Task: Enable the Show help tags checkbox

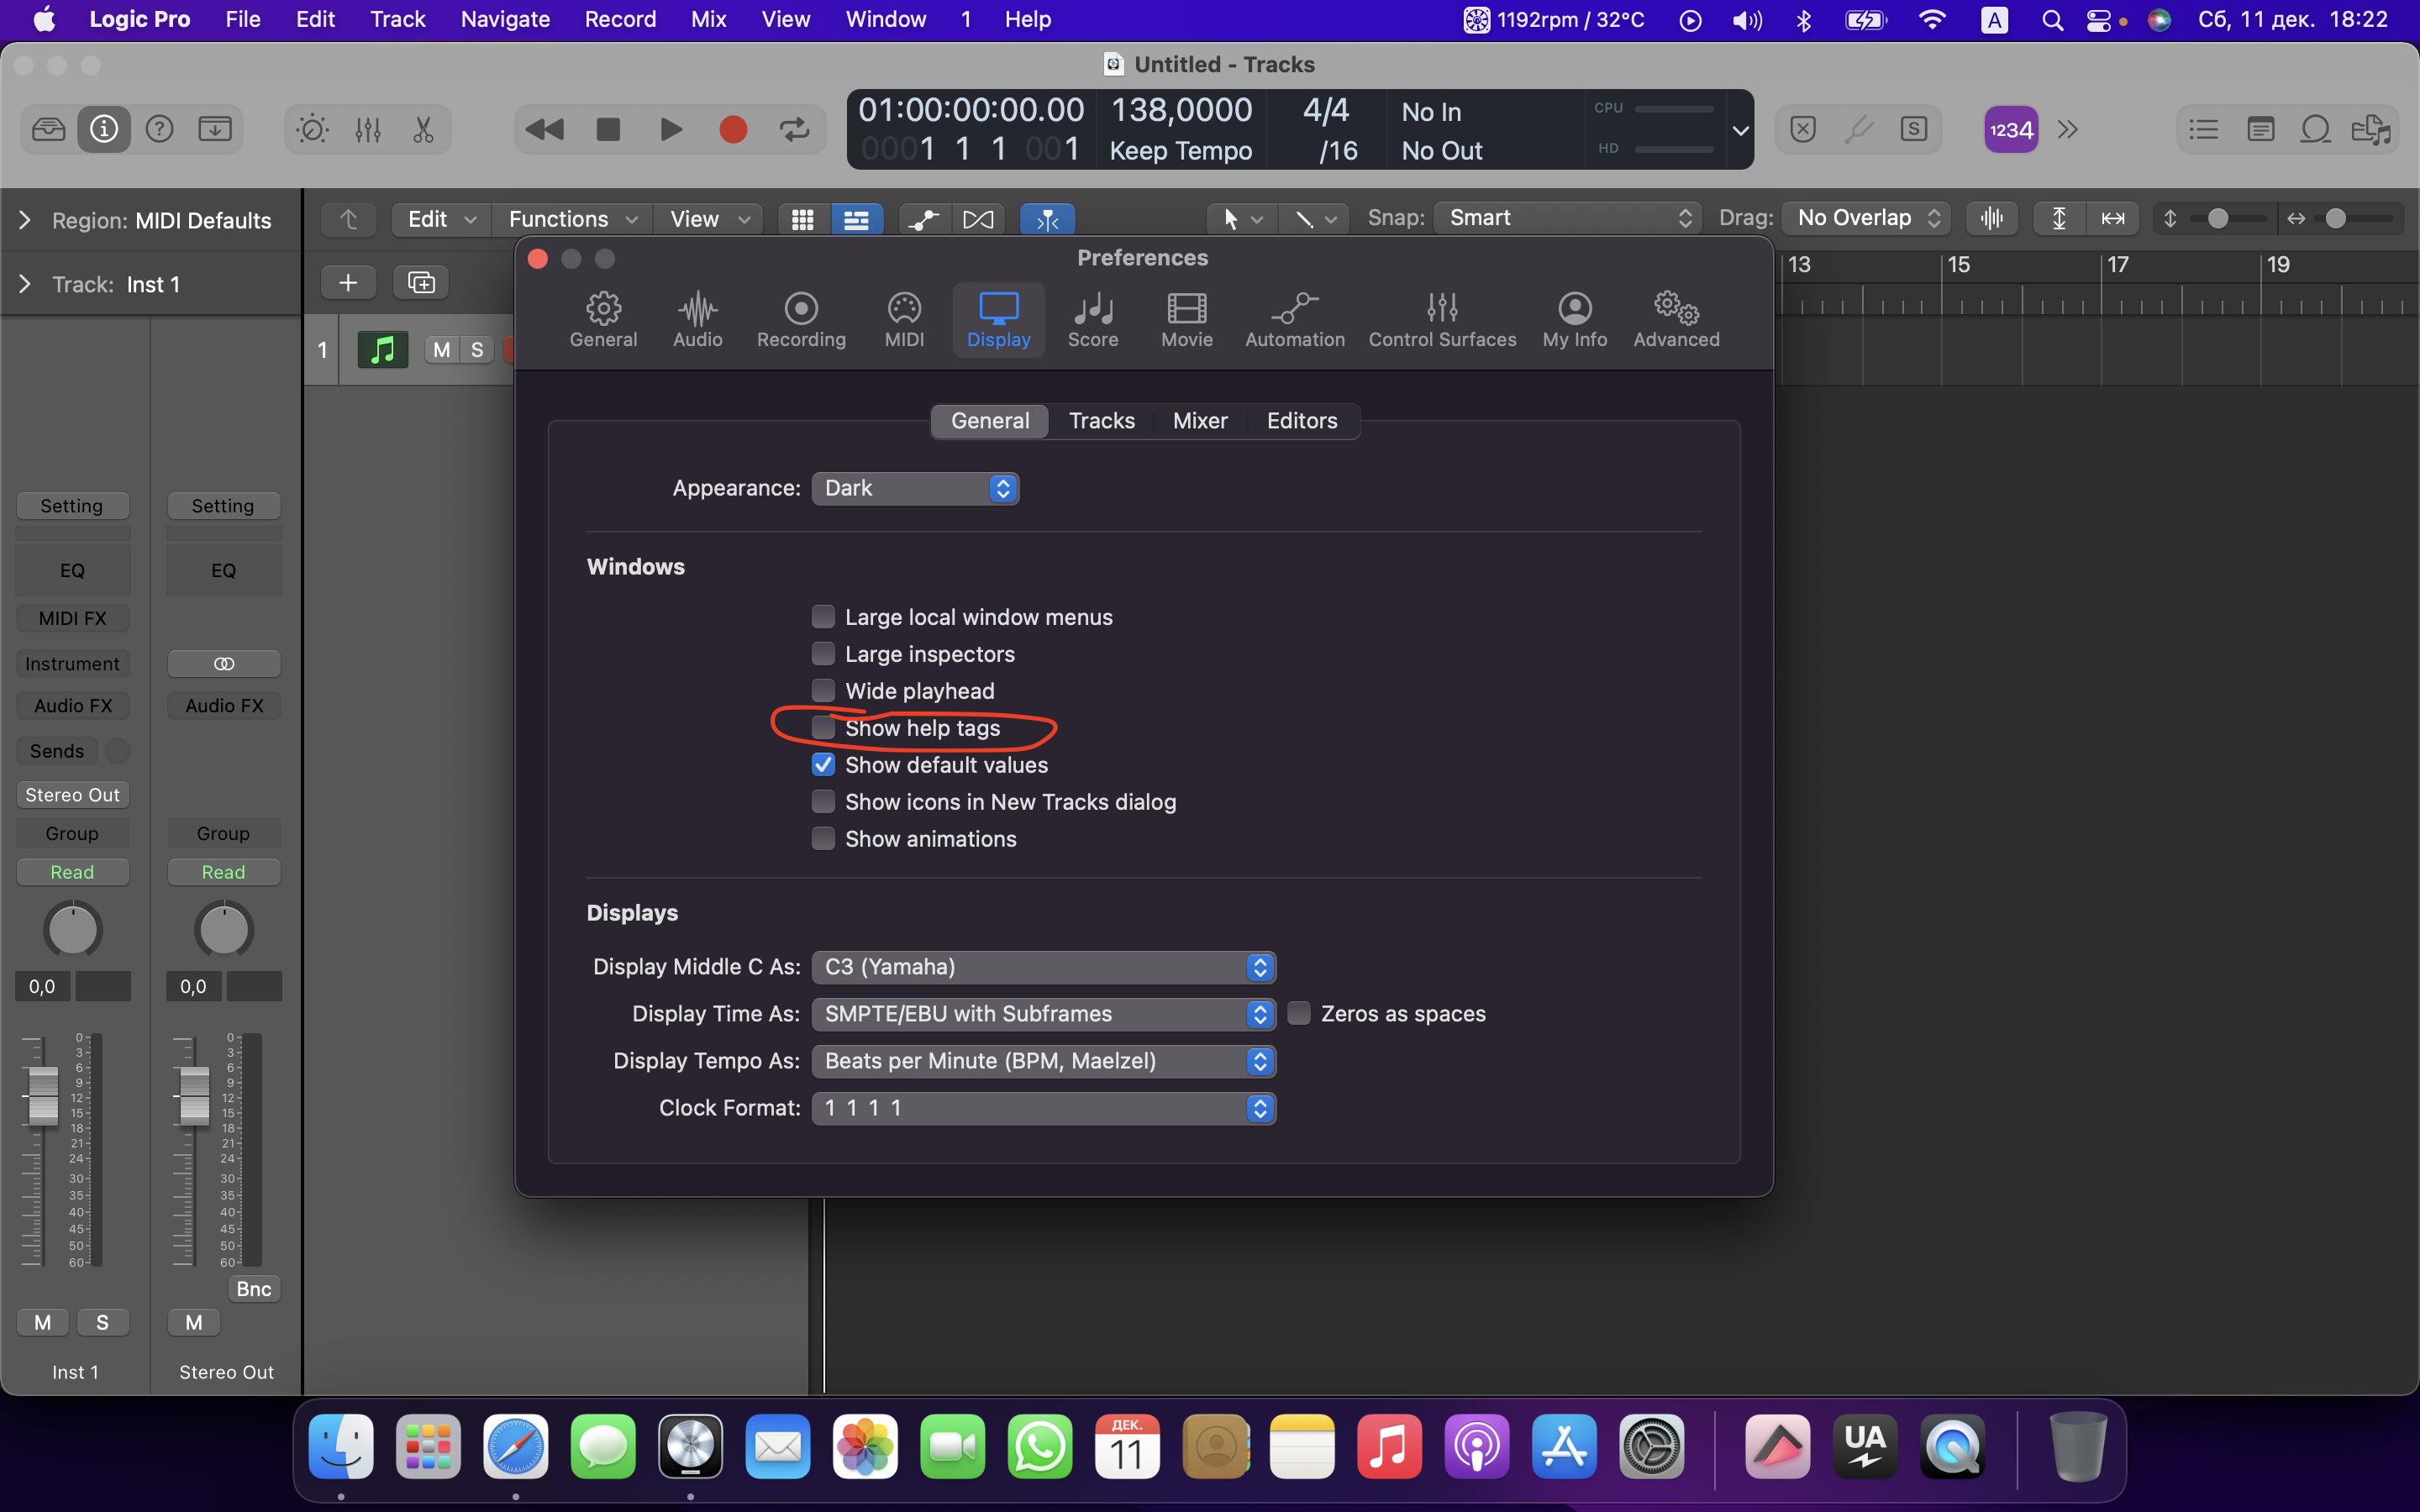Action: (x=823, y=728)
